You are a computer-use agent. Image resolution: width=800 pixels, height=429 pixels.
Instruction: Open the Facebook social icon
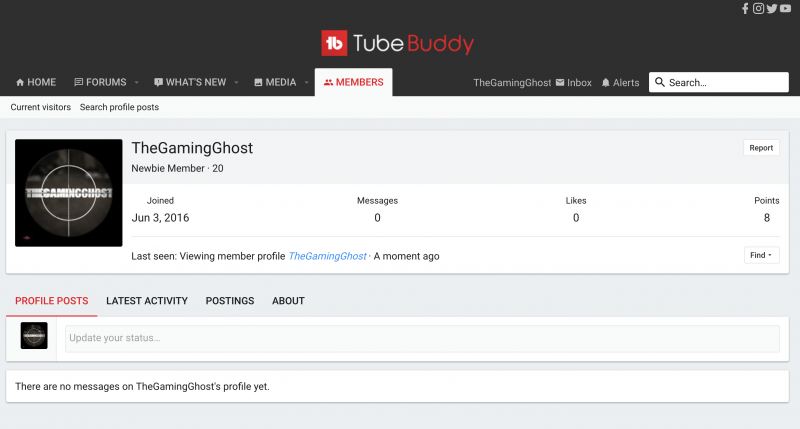745,9
